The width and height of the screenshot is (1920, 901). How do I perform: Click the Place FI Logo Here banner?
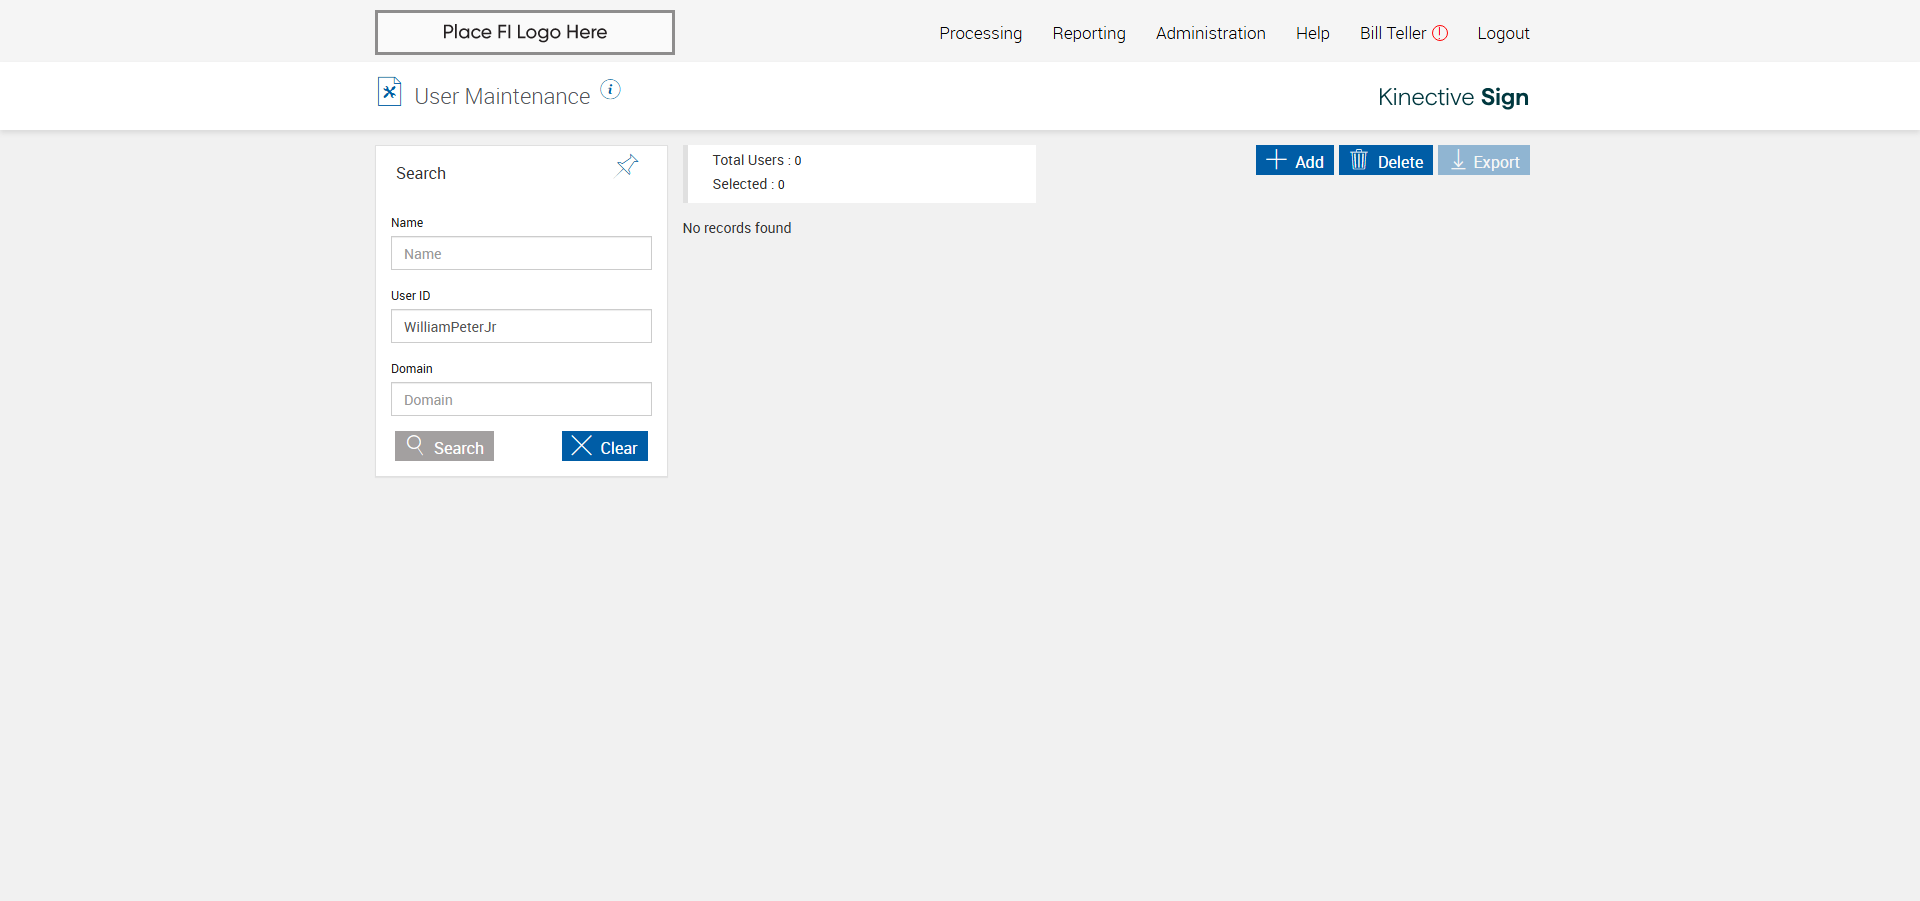(525, 32)
